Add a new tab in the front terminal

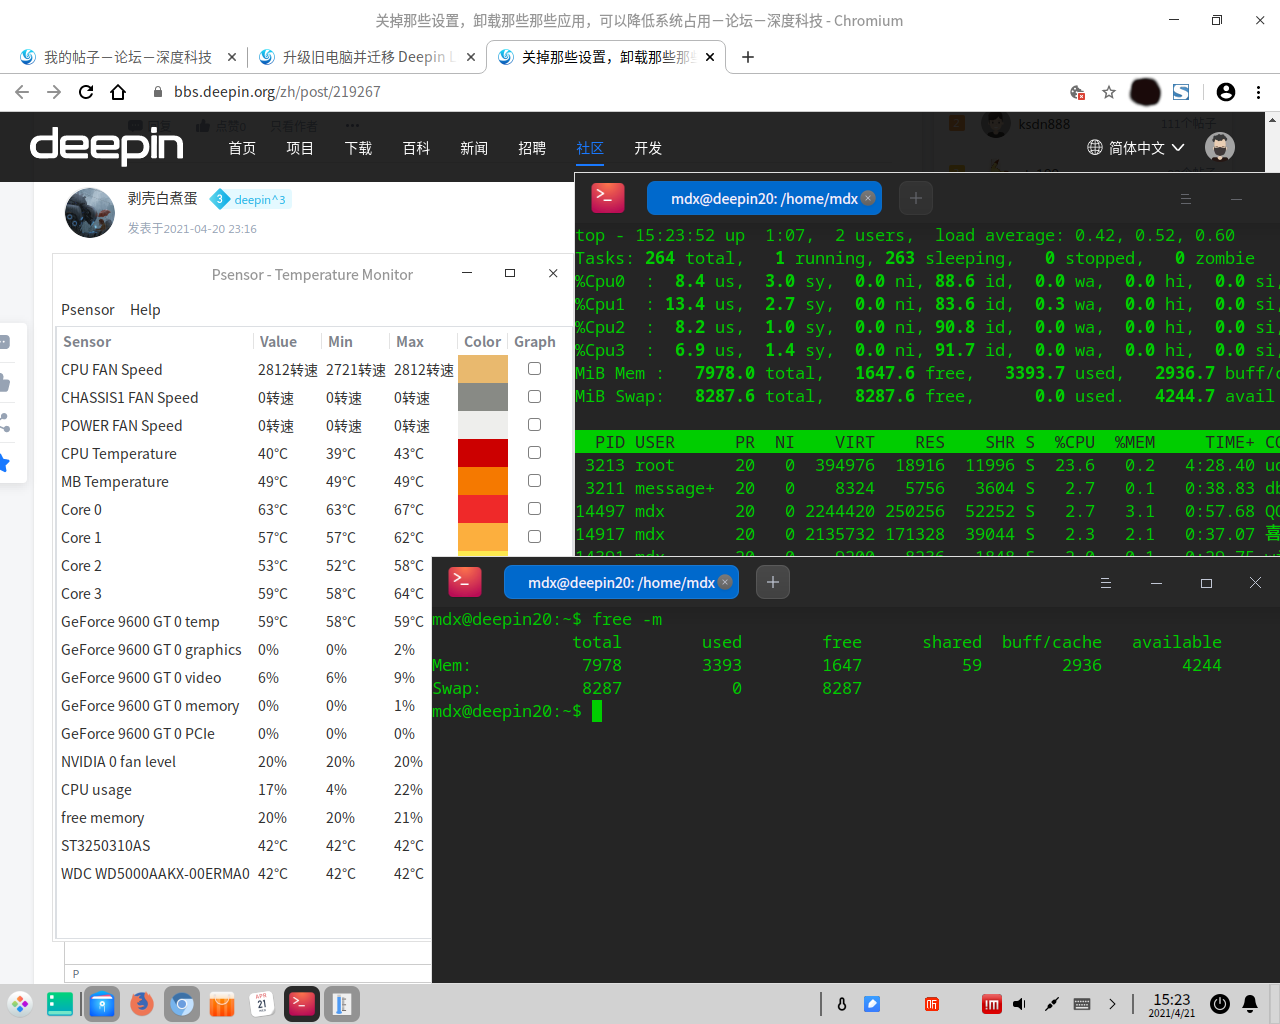click(773, 582)
